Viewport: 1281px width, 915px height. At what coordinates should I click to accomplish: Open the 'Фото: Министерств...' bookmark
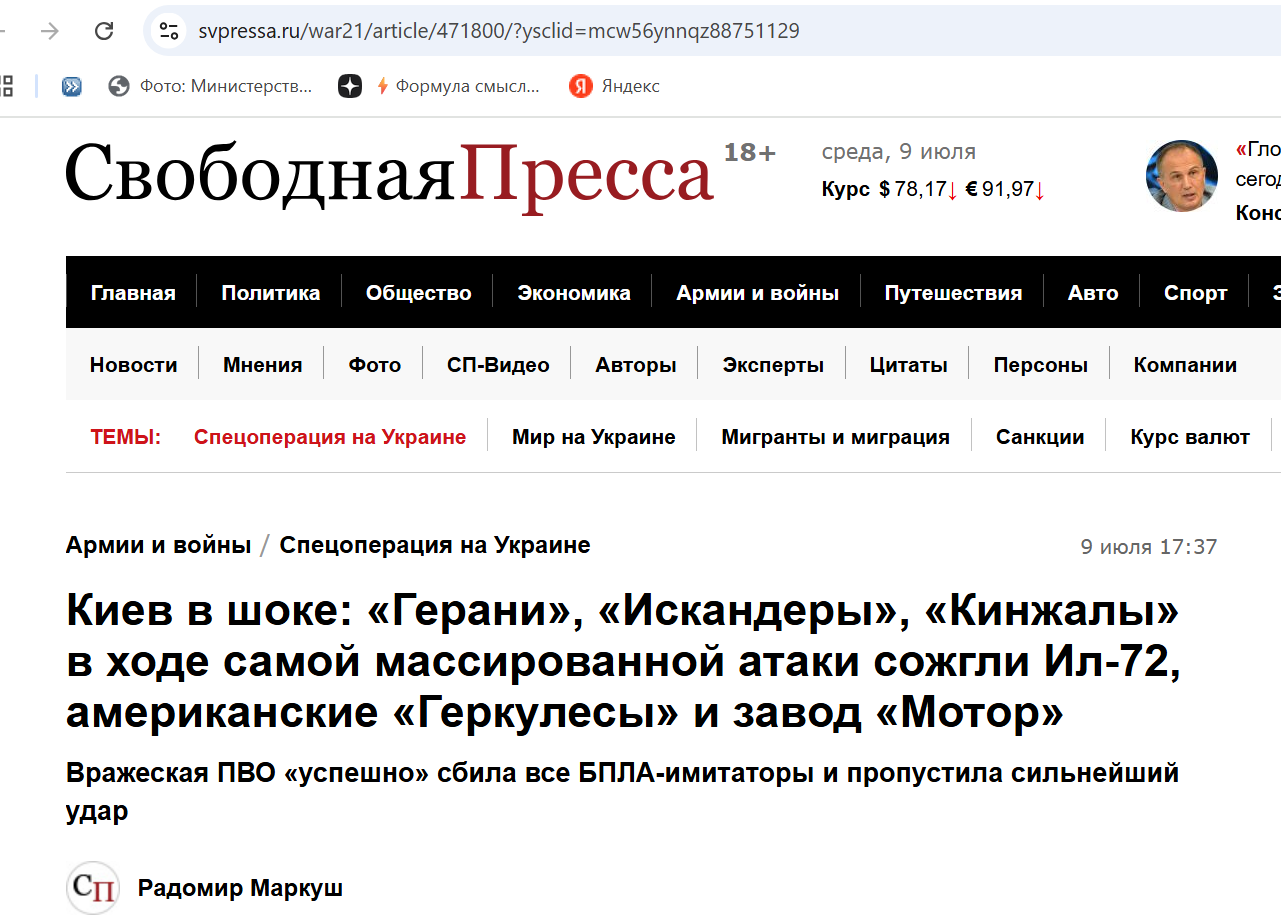click(x=210, y=86)
